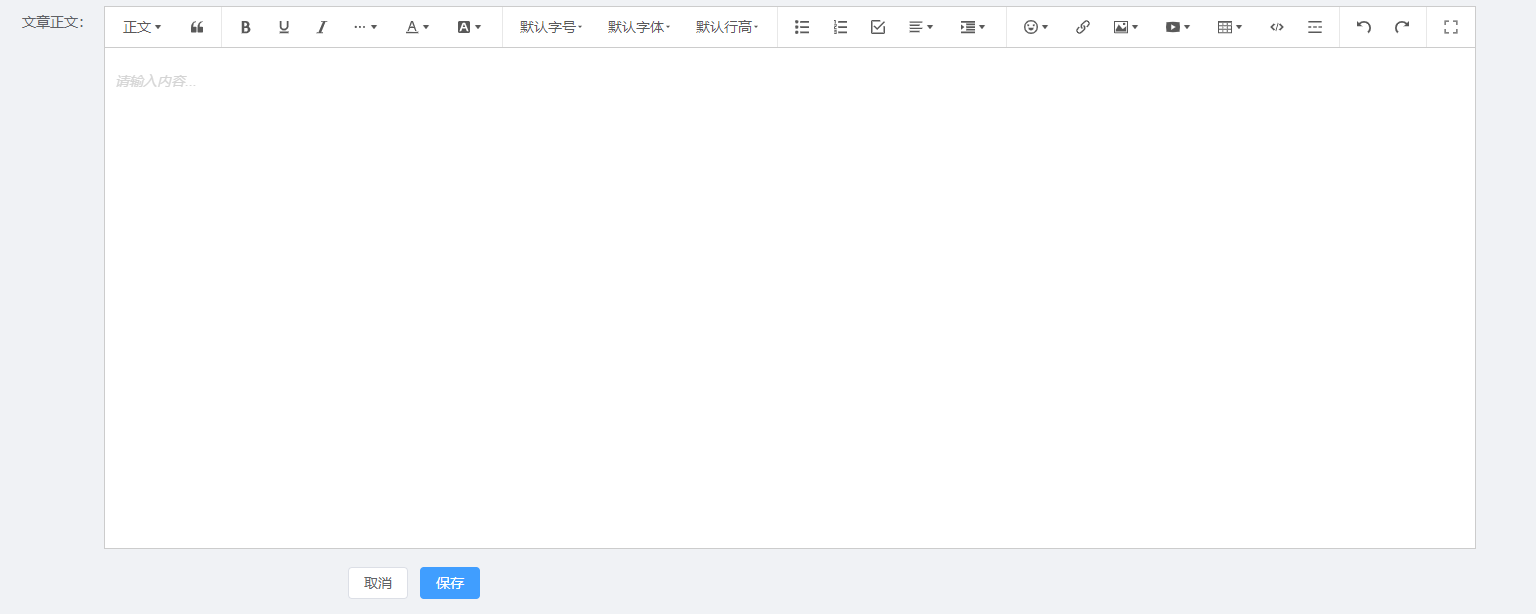Open the 默认字体 font family dropdown

639,27
